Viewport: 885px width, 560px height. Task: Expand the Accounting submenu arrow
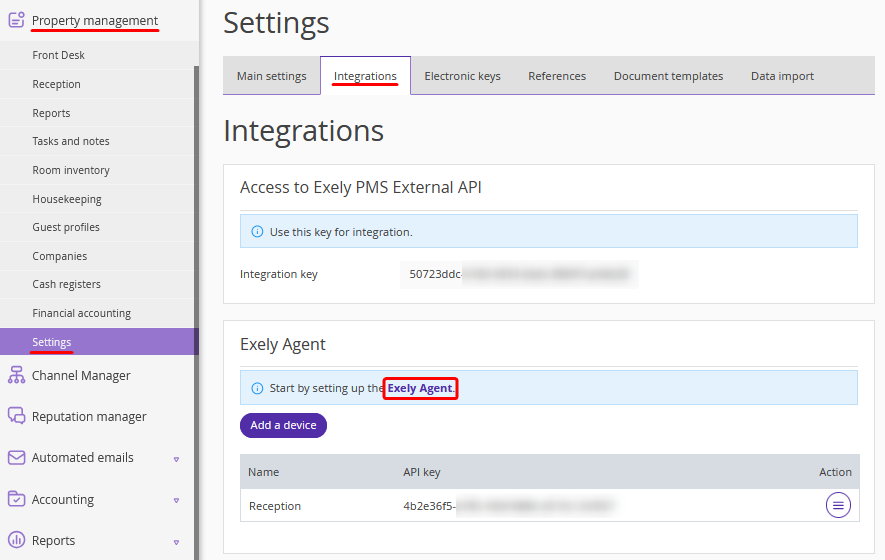point(176,500)
